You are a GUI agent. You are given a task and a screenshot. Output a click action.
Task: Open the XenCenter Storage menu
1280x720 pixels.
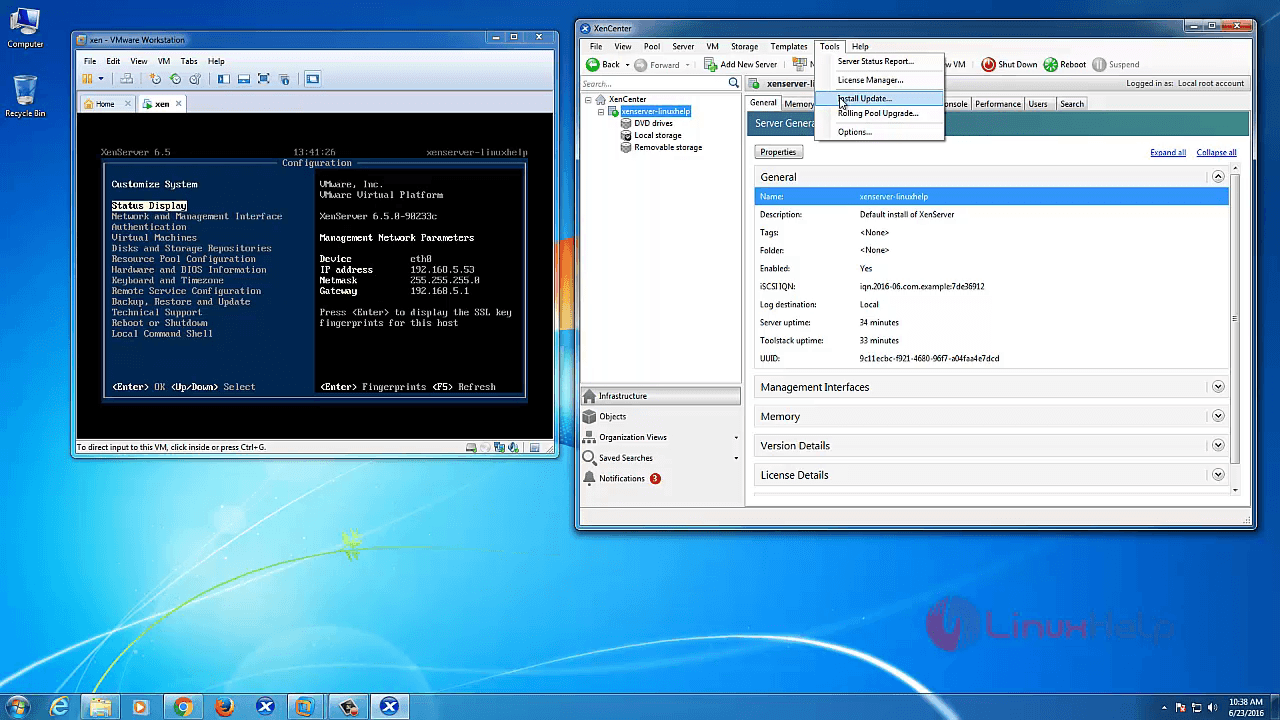744,47
